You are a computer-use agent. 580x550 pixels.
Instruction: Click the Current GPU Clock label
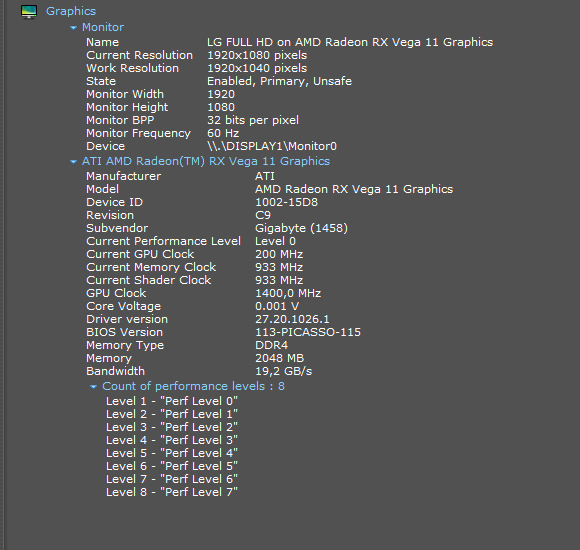click(x=140, y=254)
